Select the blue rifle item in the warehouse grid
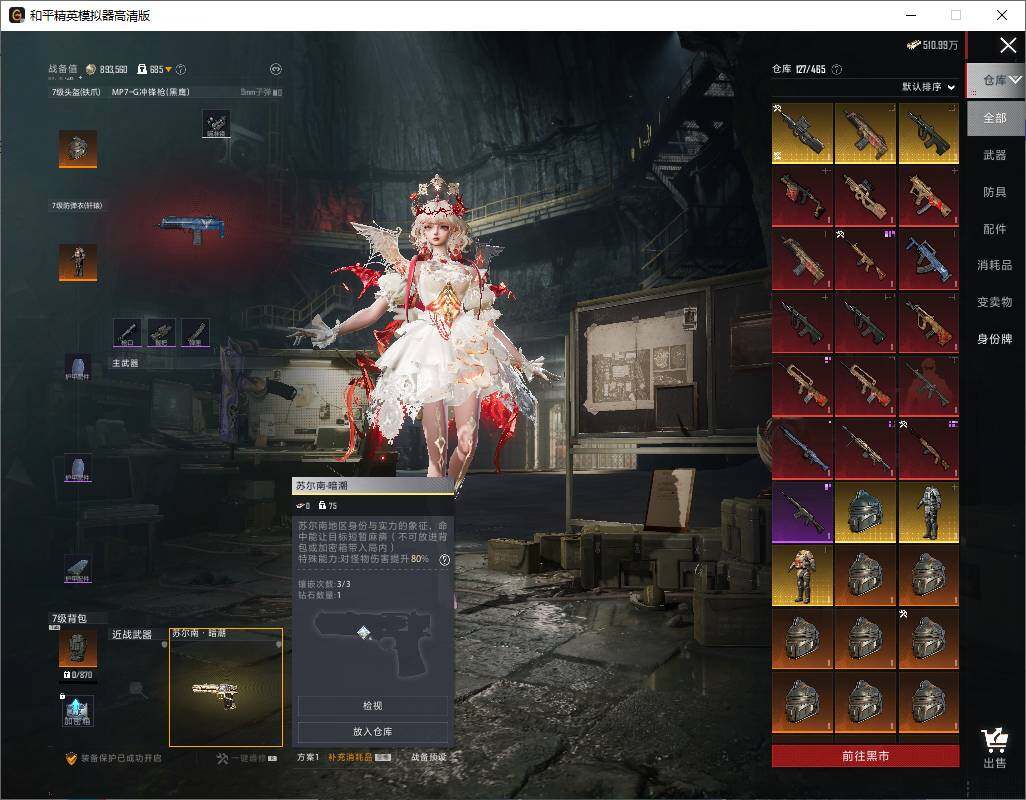Image resolution: width=1026 pixels, height=800 pixels. 929,260
